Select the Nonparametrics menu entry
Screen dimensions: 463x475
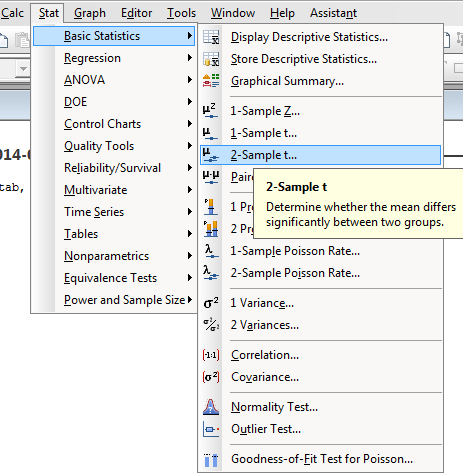pyautogui.click(x=114, y=256)
